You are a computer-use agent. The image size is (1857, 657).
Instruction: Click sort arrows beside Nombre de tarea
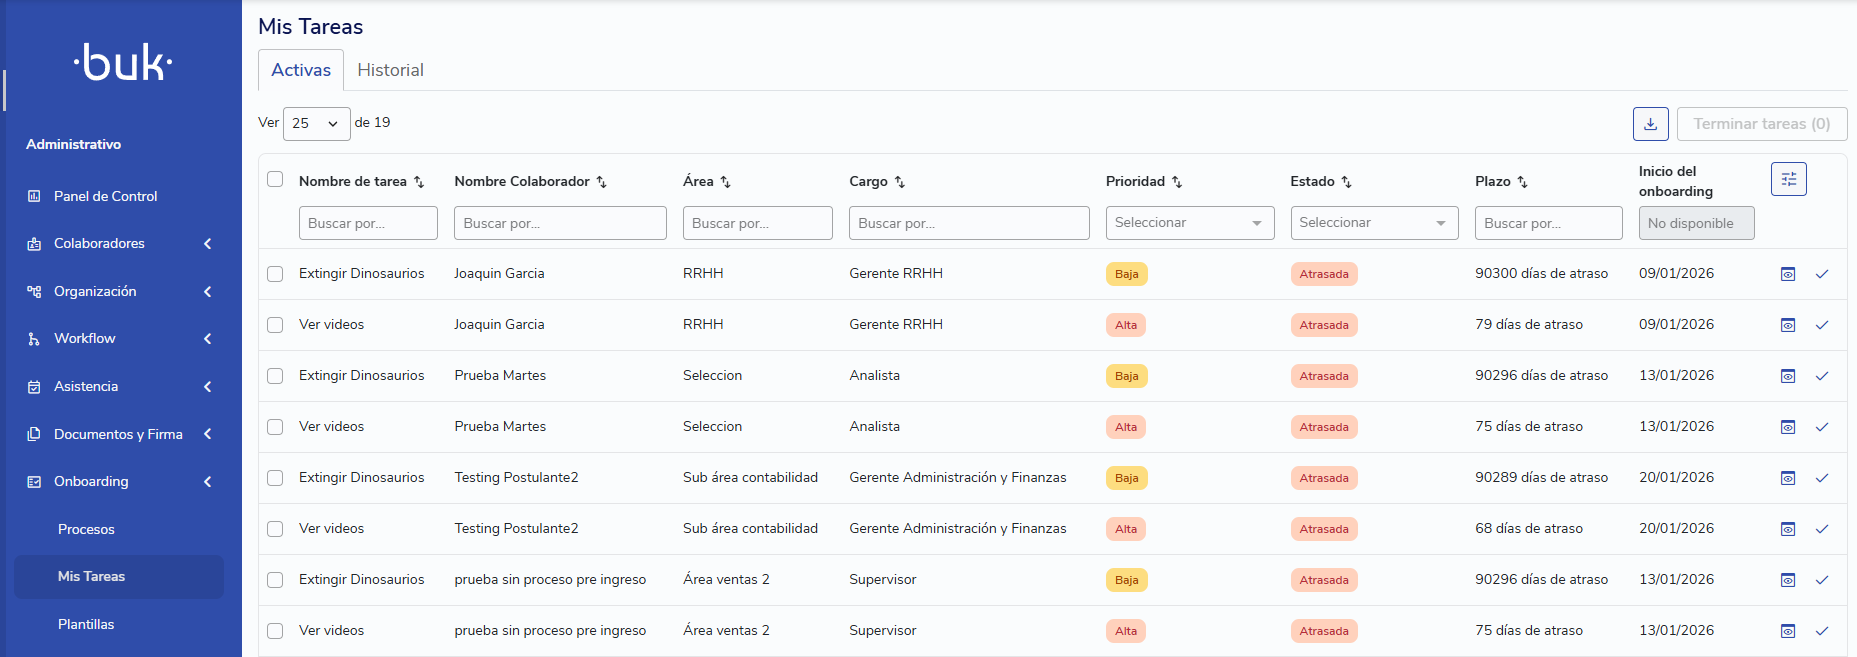pyautogui.click(x=419, y=182)
